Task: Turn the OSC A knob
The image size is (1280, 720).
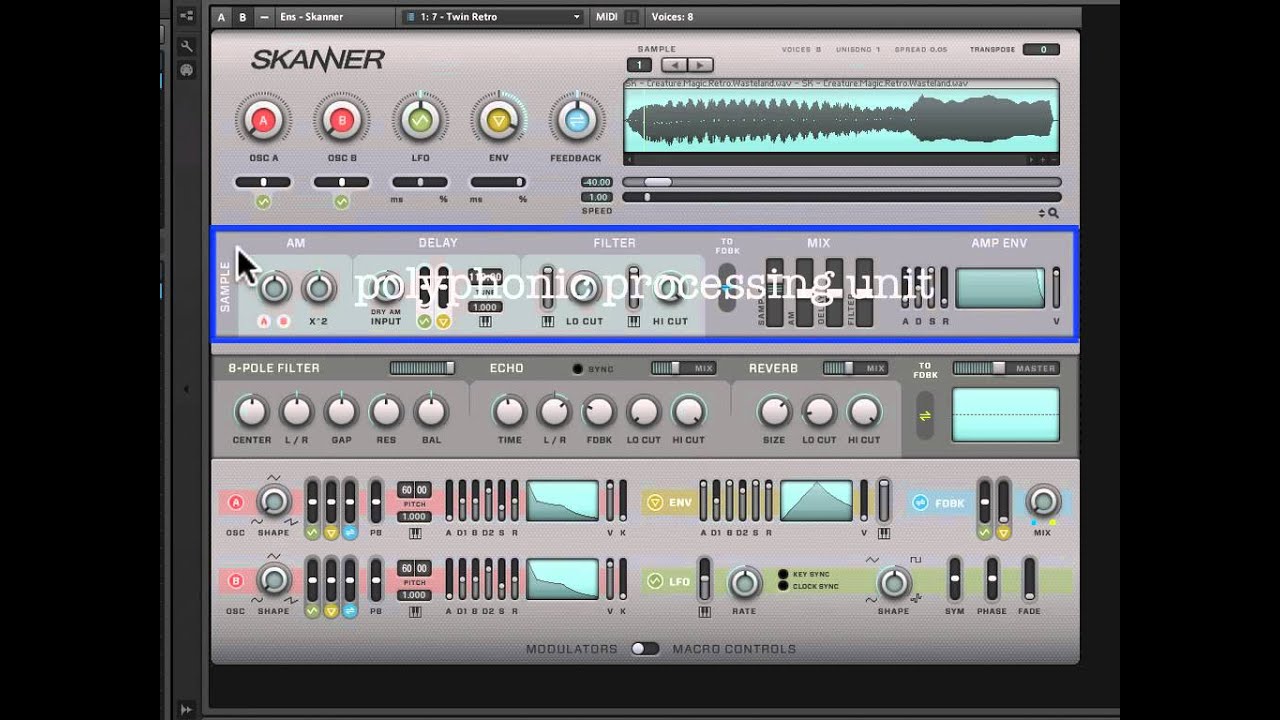Action: pyautogui.click(x=264, y=121)
